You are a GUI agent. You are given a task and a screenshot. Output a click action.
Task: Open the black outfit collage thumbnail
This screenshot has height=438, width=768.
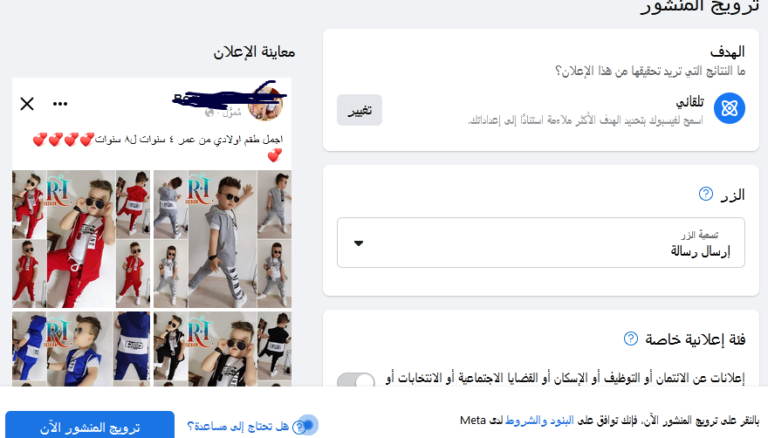point(222,349)
